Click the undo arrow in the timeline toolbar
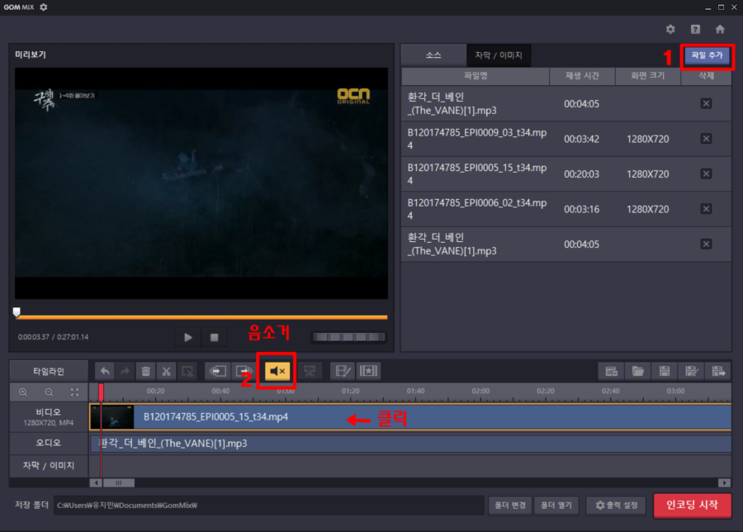 [x=105, y=371]
